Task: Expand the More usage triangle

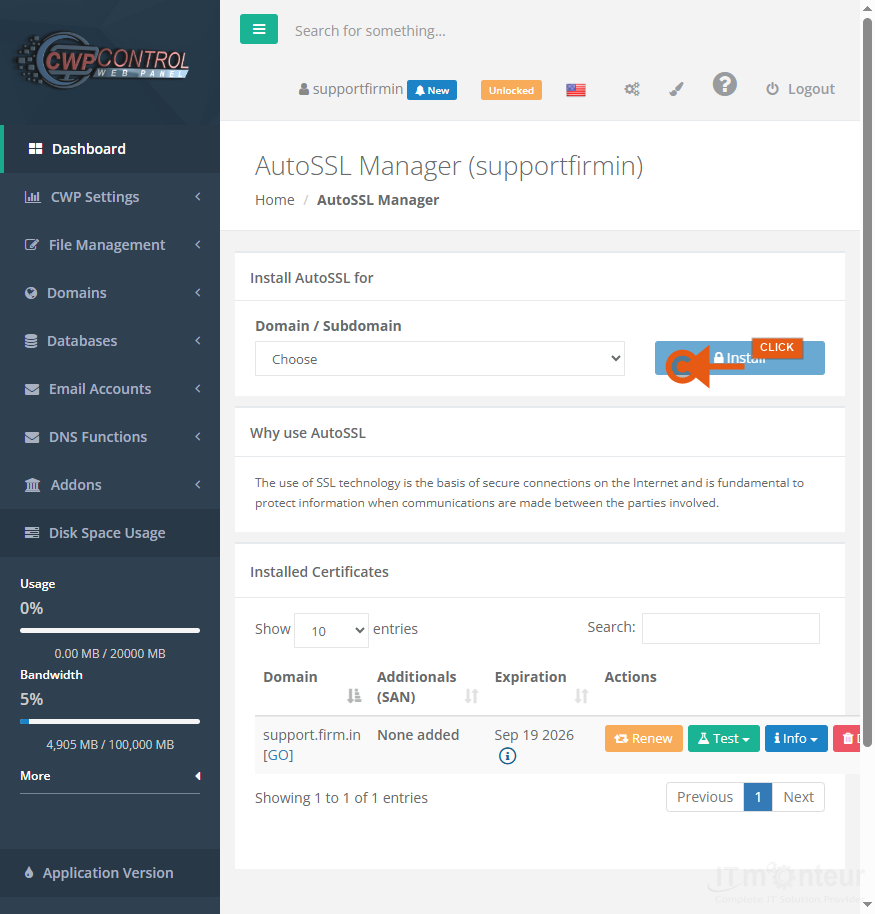Action: [x=198, y=776]
